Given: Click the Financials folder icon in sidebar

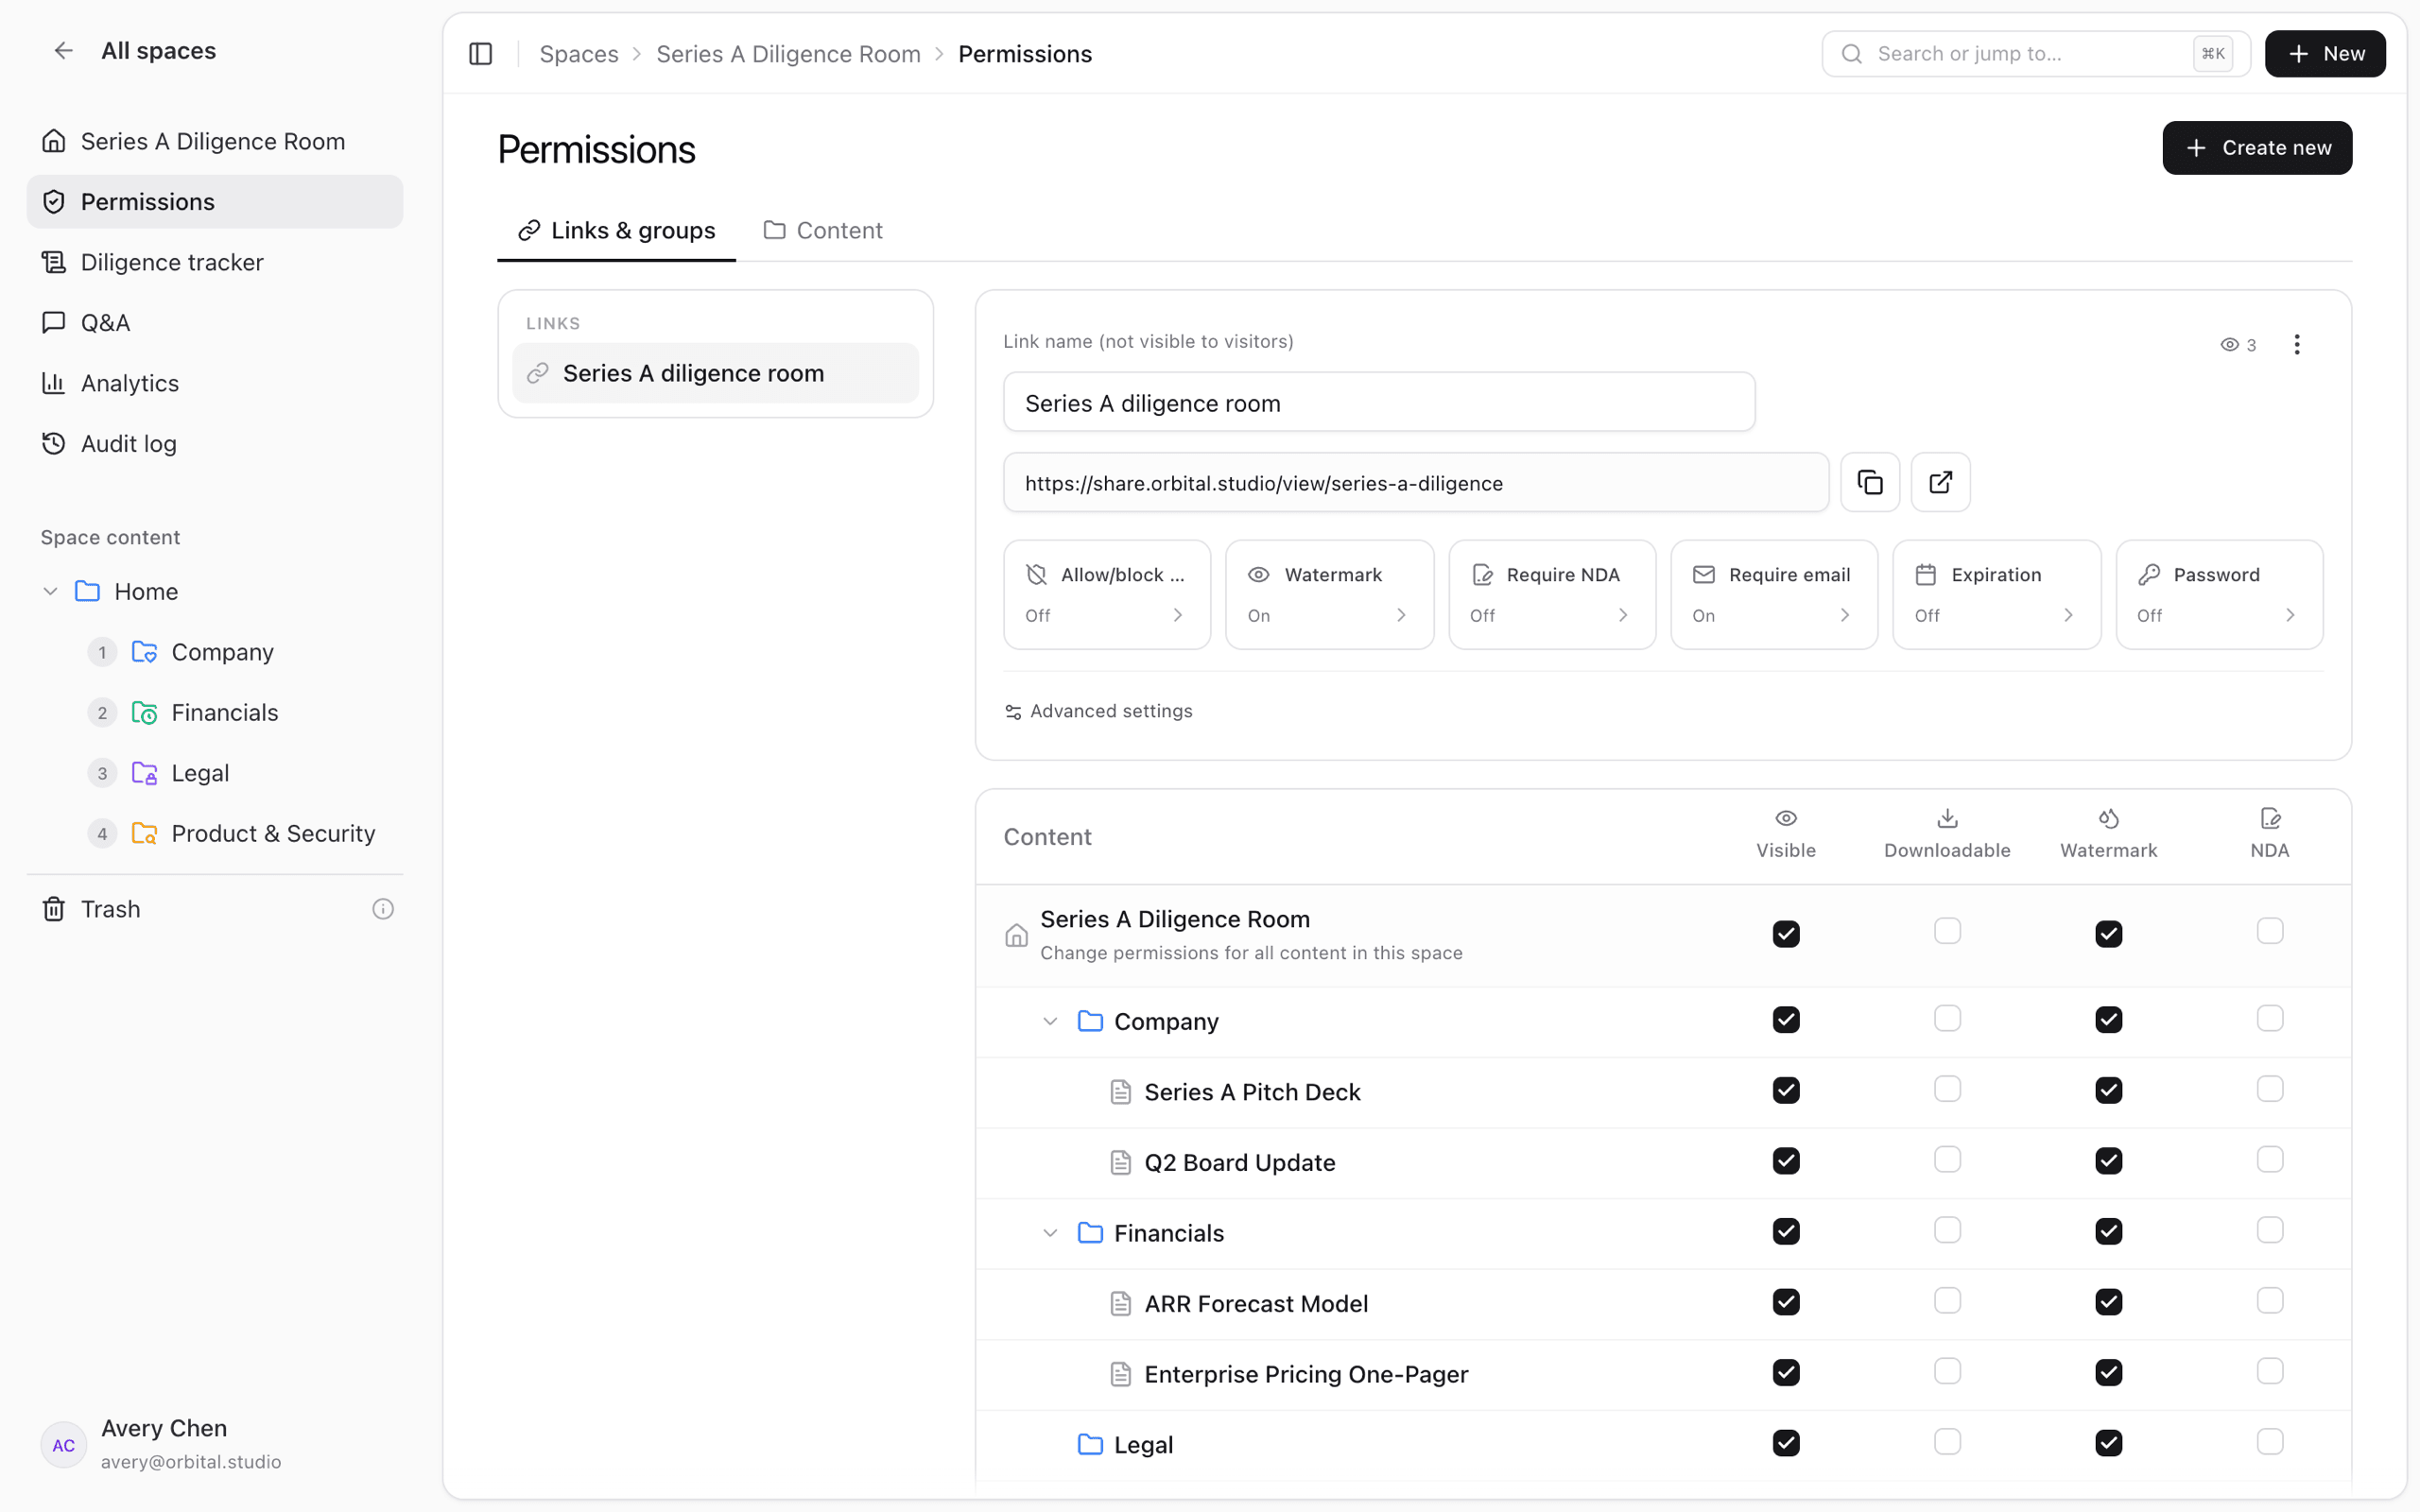Looking at the screenshot, I should [144, 713].
